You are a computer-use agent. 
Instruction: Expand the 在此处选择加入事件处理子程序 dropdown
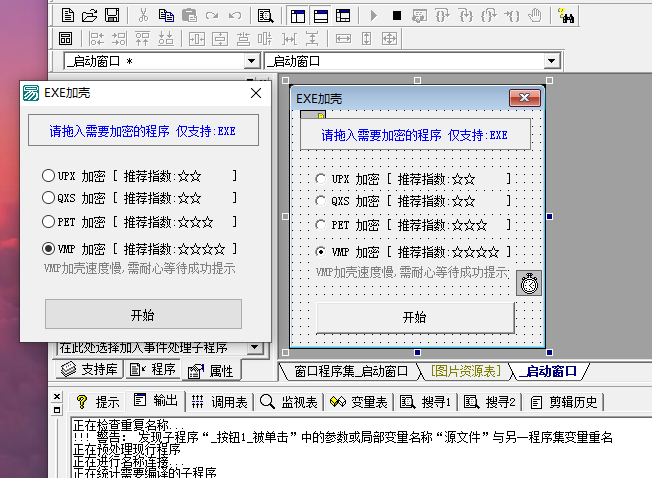click(254, 348)
